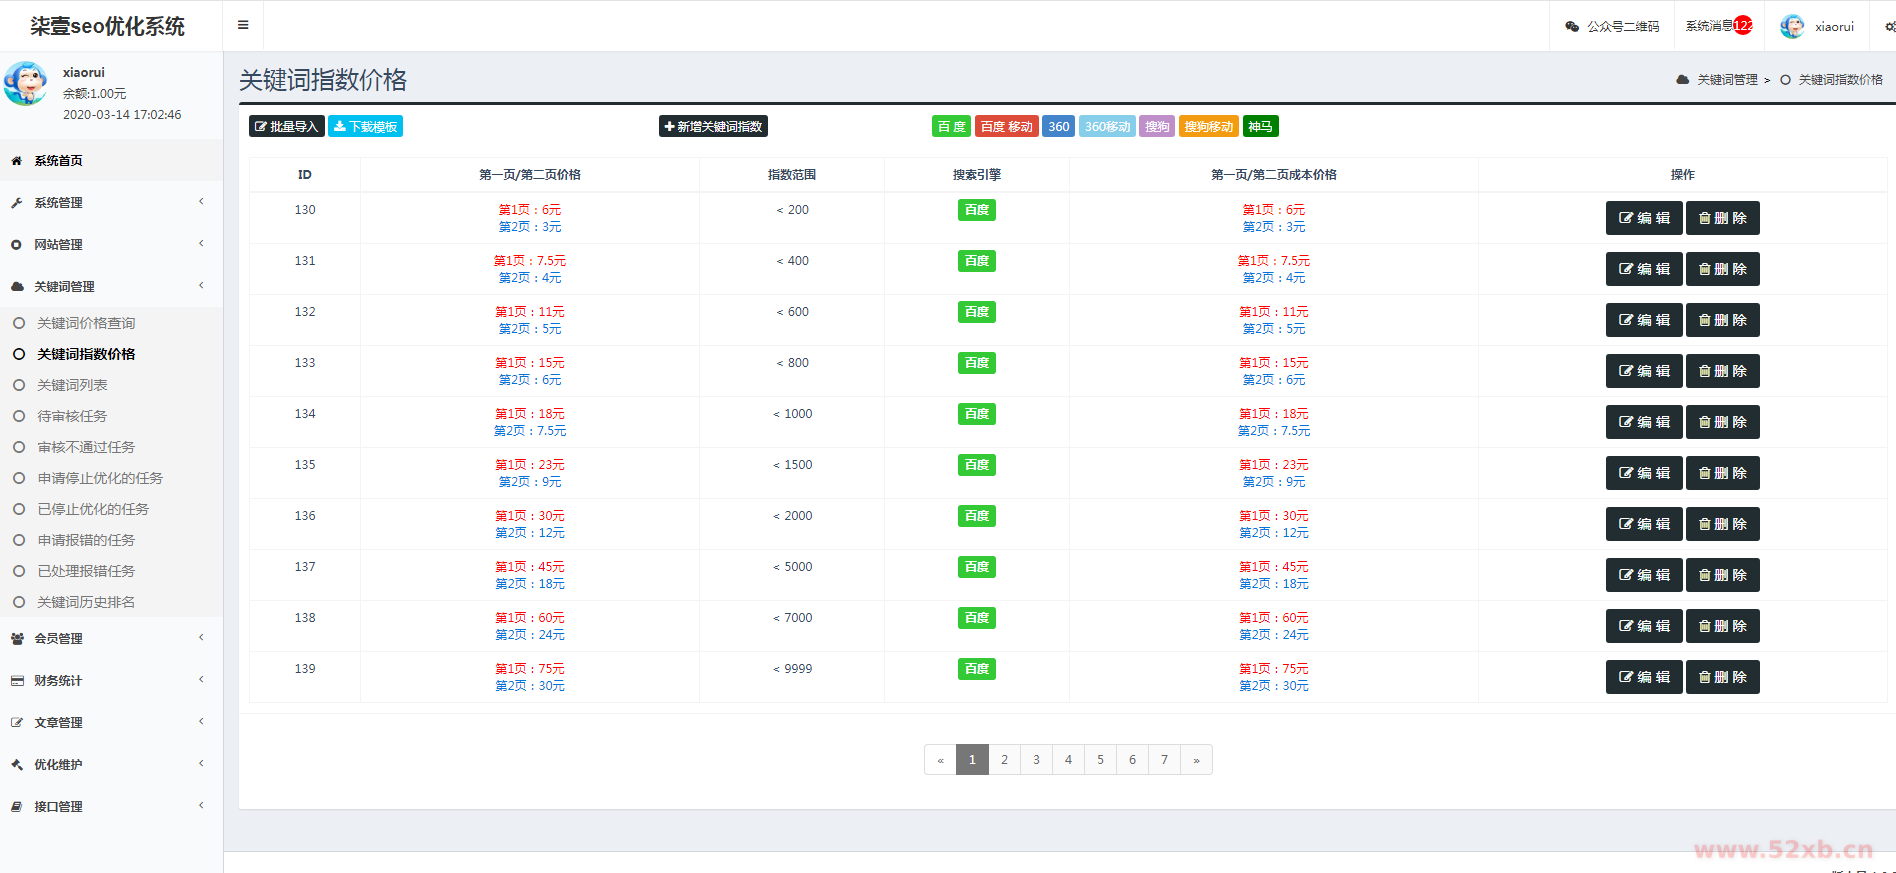Expand the 会员管理 menu
1896x873 pixels.
(59, 639)
